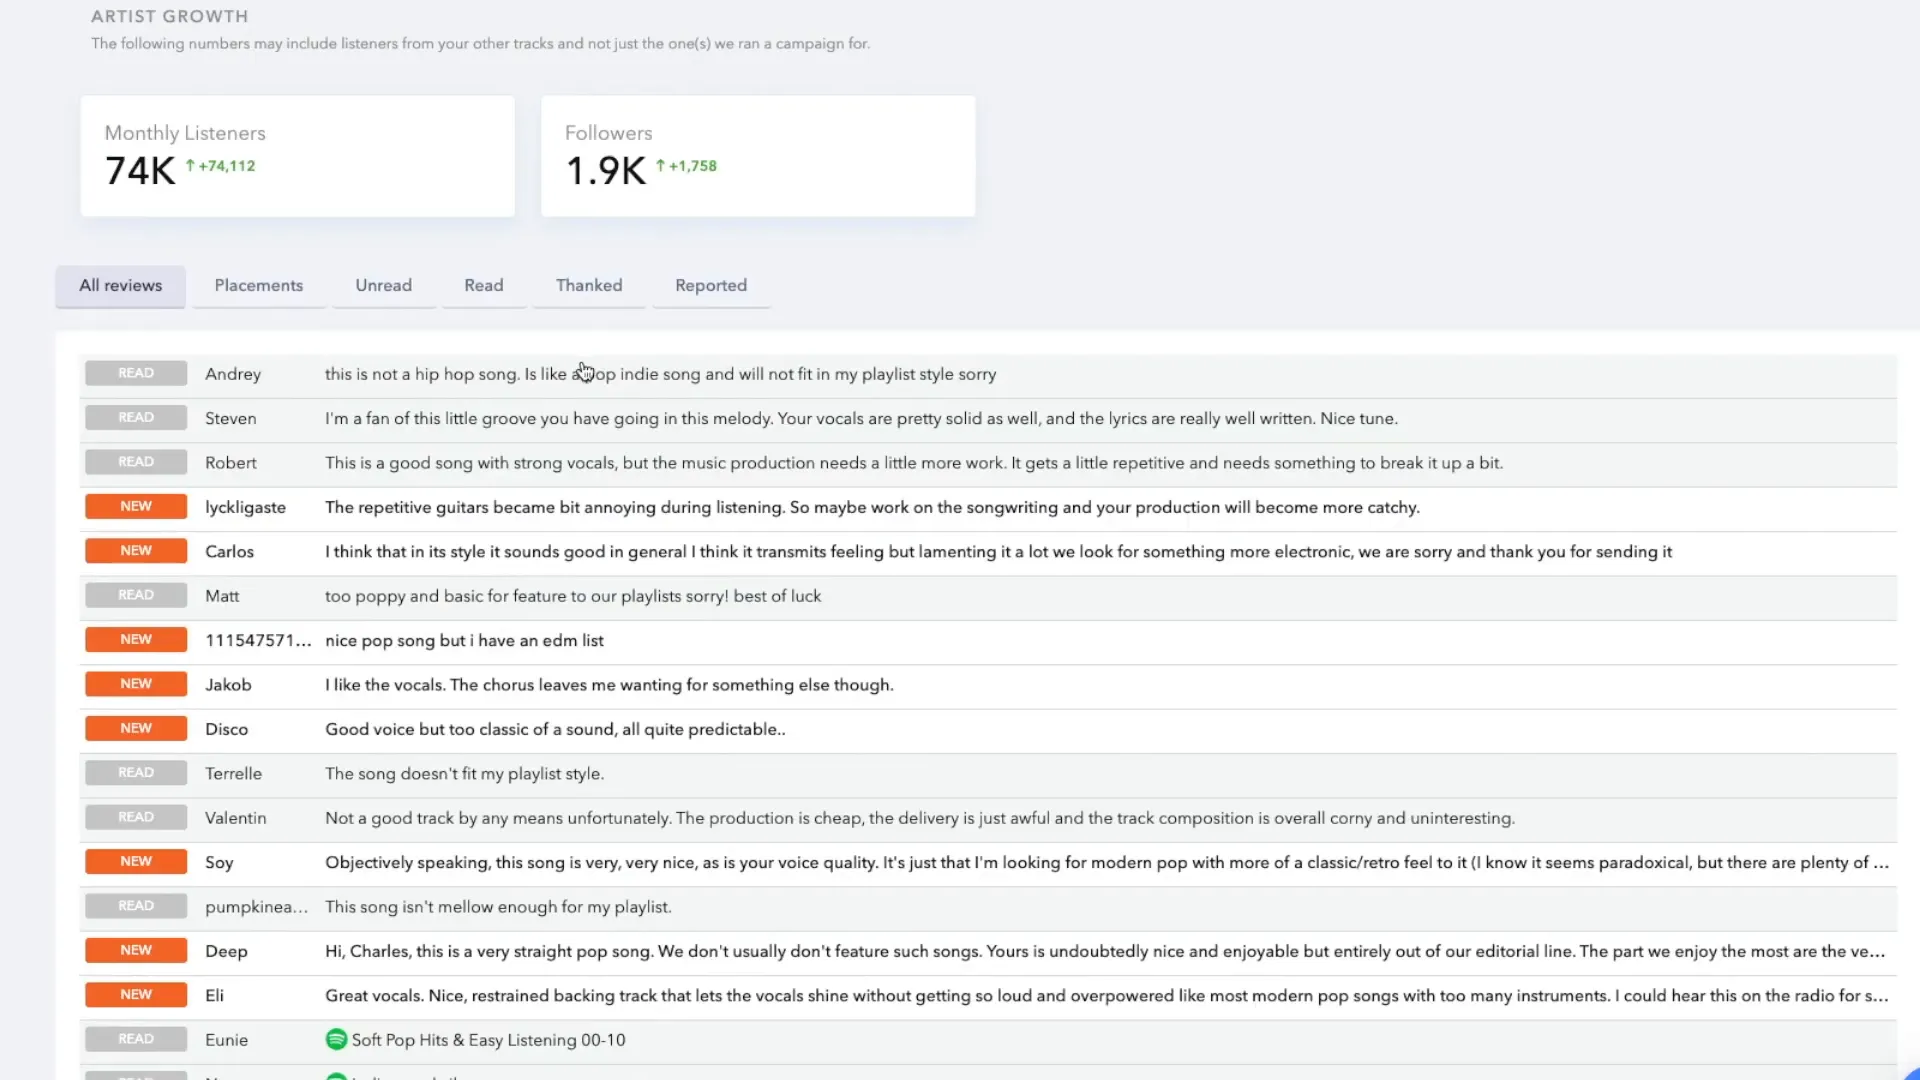Click the NEW badge on lyckligaste's review

point(136,507)
